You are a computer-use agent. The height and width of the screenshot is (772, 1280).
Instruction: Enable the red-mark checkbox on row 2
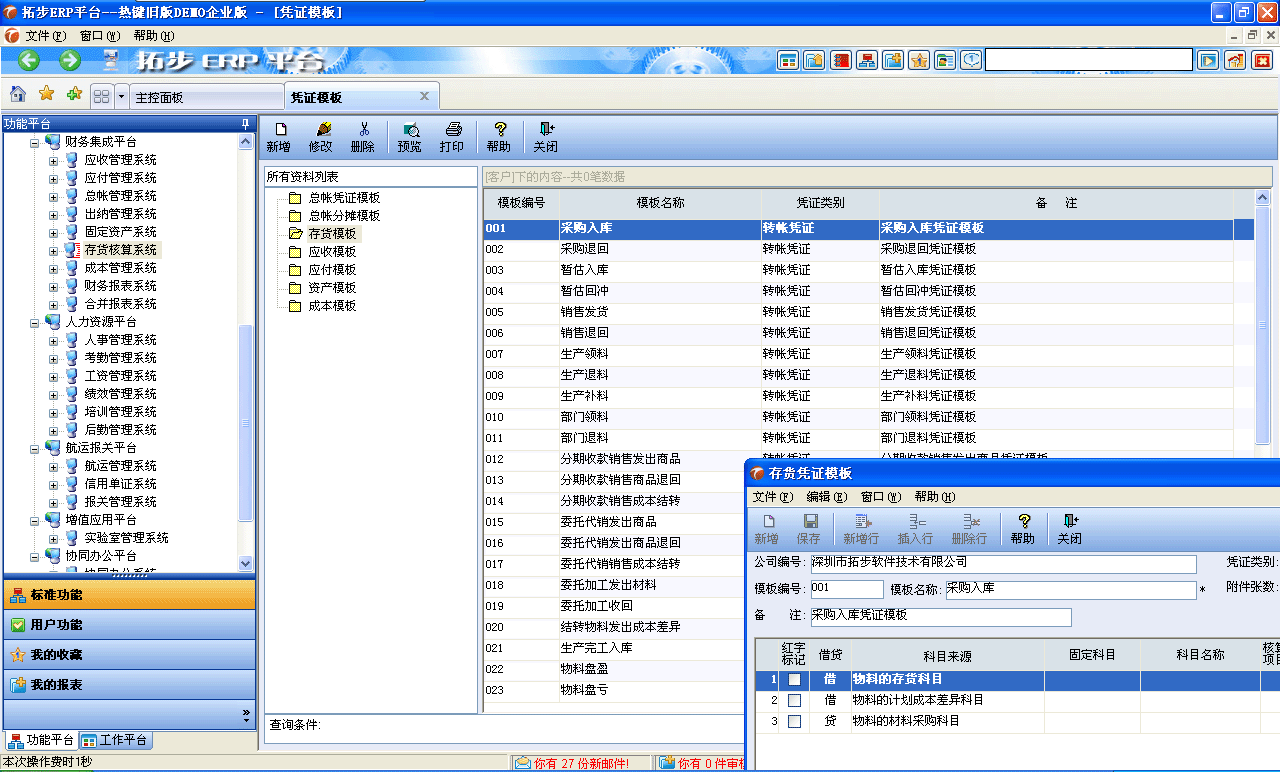pyautogui.click(x=793, y=701)
